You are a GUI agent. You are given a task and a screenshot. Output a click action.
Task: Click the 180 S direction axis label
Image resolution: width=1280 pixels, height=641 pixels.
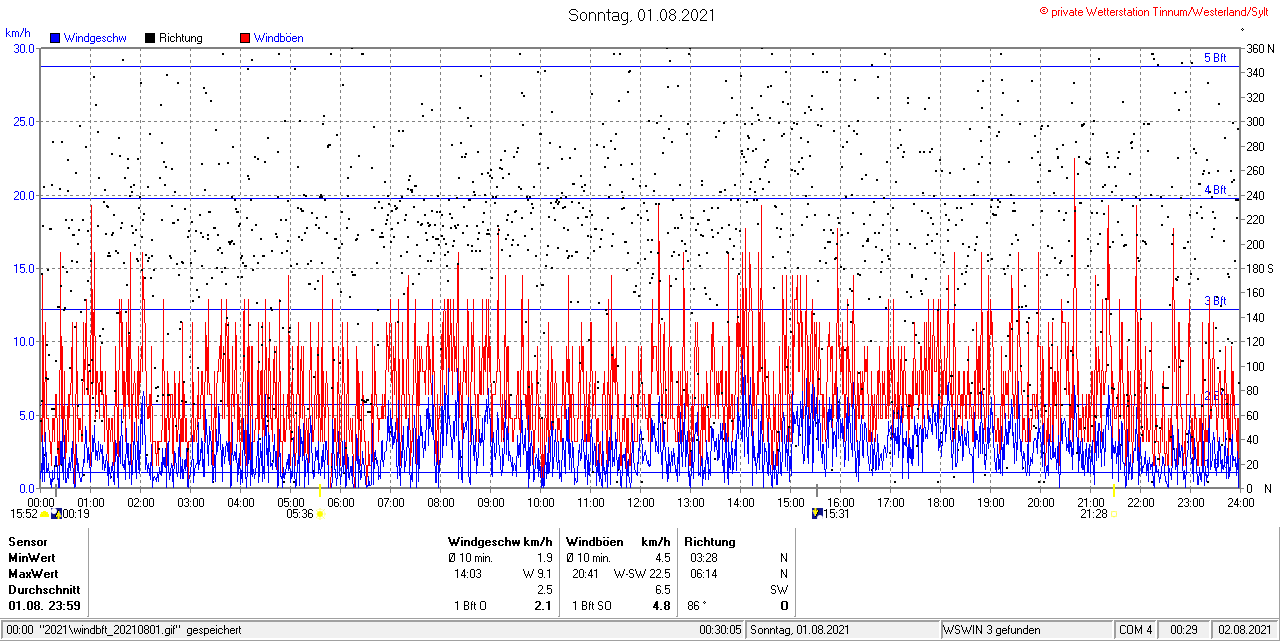(1259, 268)
